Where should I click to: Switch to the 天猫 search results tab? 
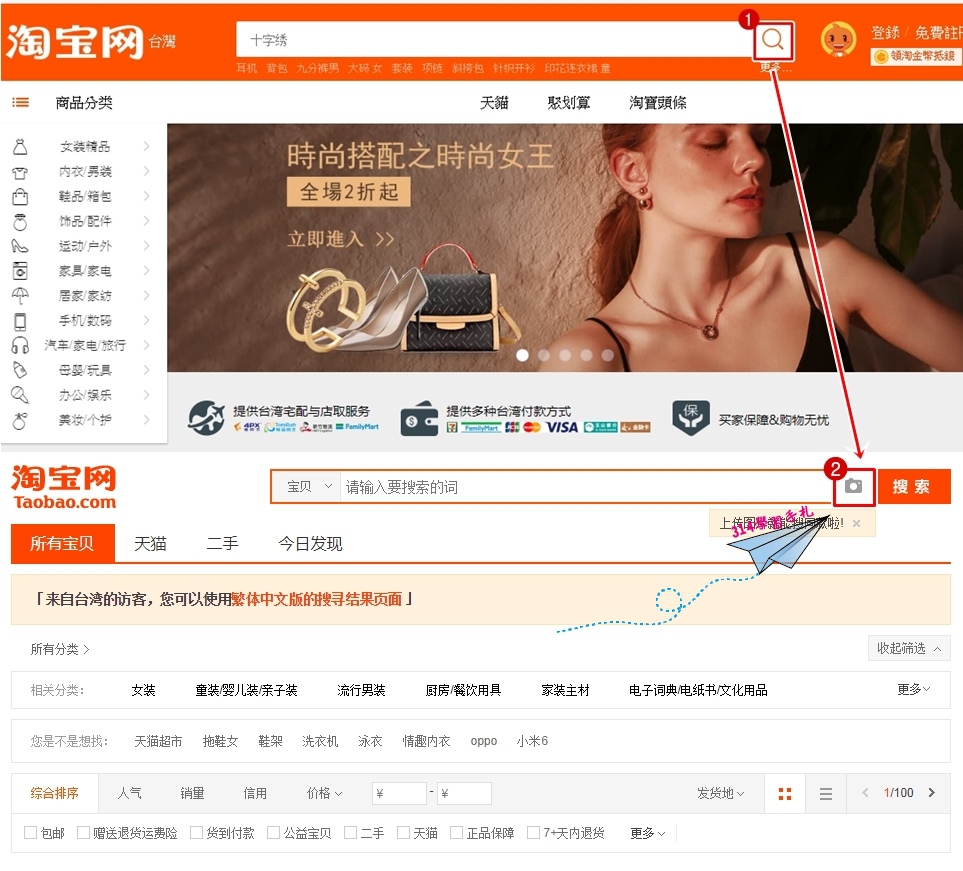point(150,544)
